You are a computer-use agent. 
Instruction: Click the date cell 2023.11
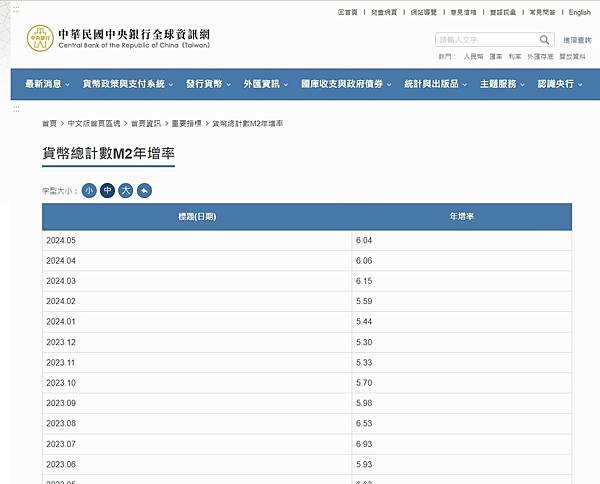click(197, 362)
